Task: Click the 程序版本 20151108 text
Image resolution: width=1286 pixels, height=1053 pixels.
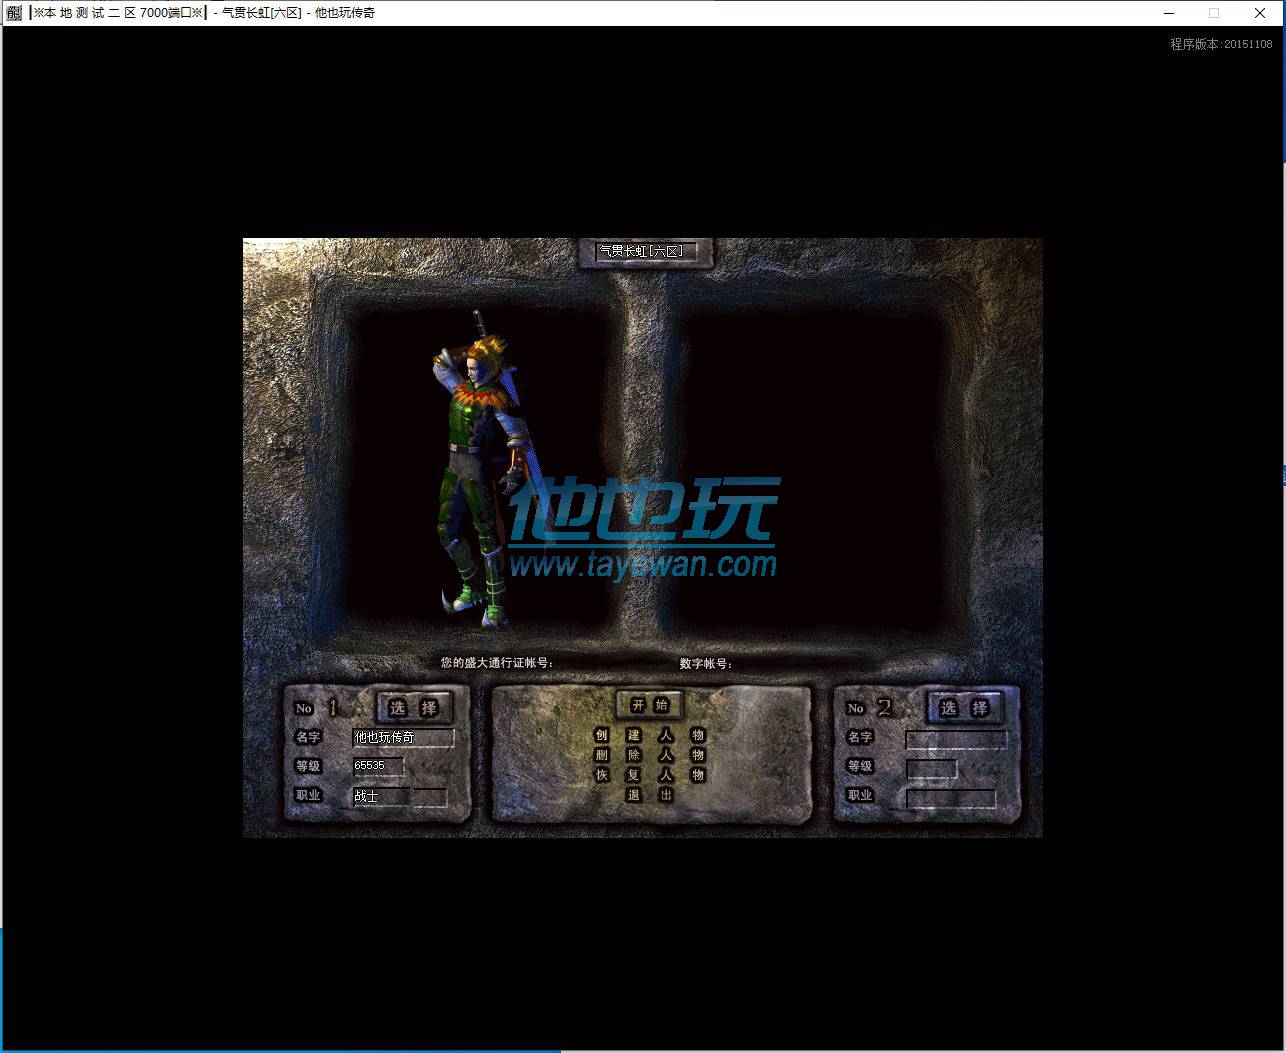Action: pyautogui.click(x=1221, y=44)
